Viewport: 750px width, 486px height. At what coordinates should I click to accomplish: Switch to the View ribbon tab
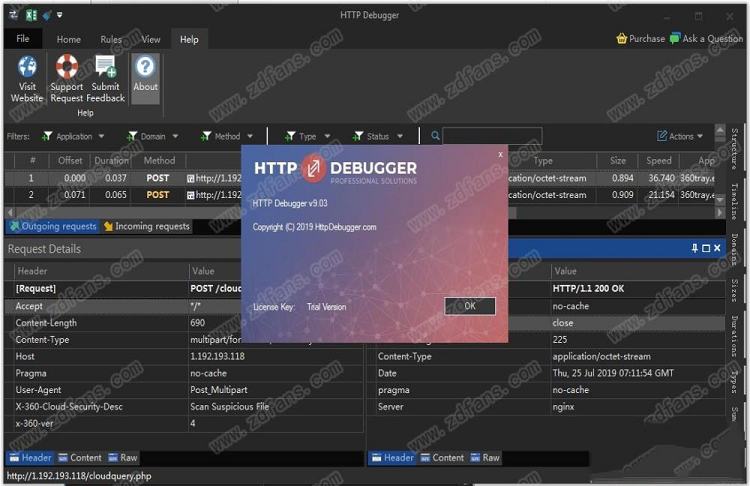click(151, 39)
